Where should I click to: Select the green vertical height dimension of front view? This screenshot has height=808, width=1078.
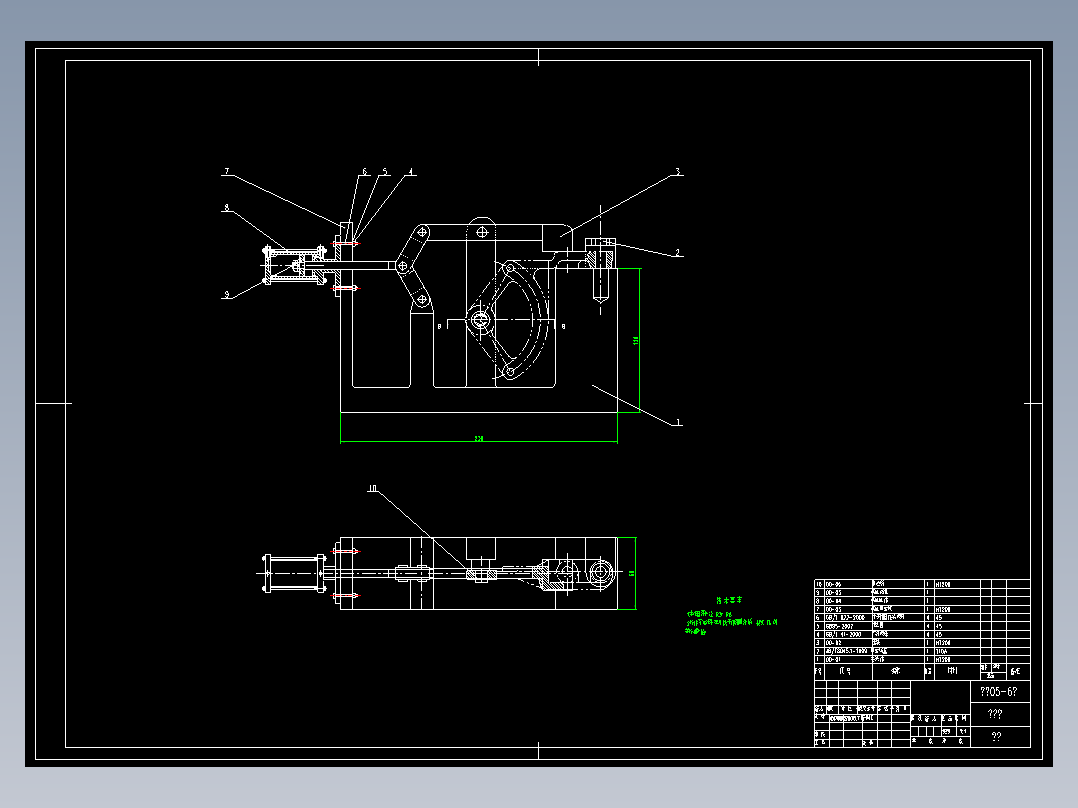636,340
